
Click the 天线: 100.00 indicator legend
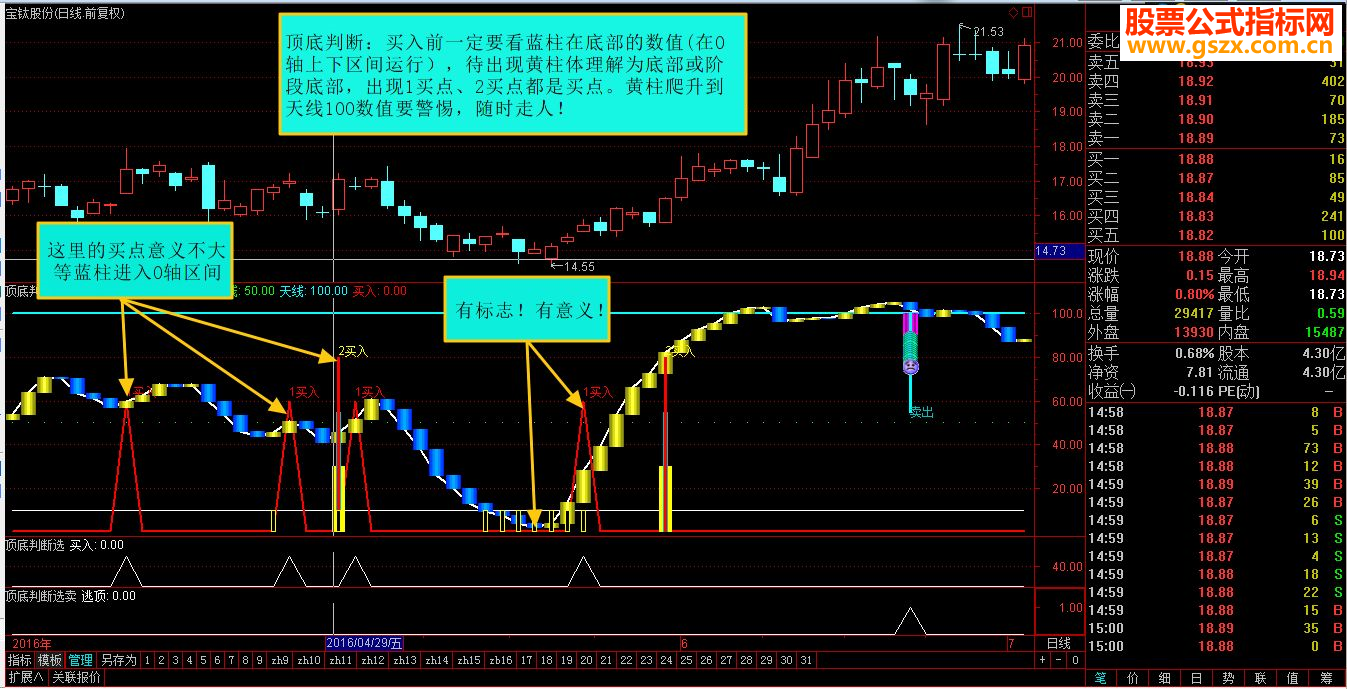(313, 291)
